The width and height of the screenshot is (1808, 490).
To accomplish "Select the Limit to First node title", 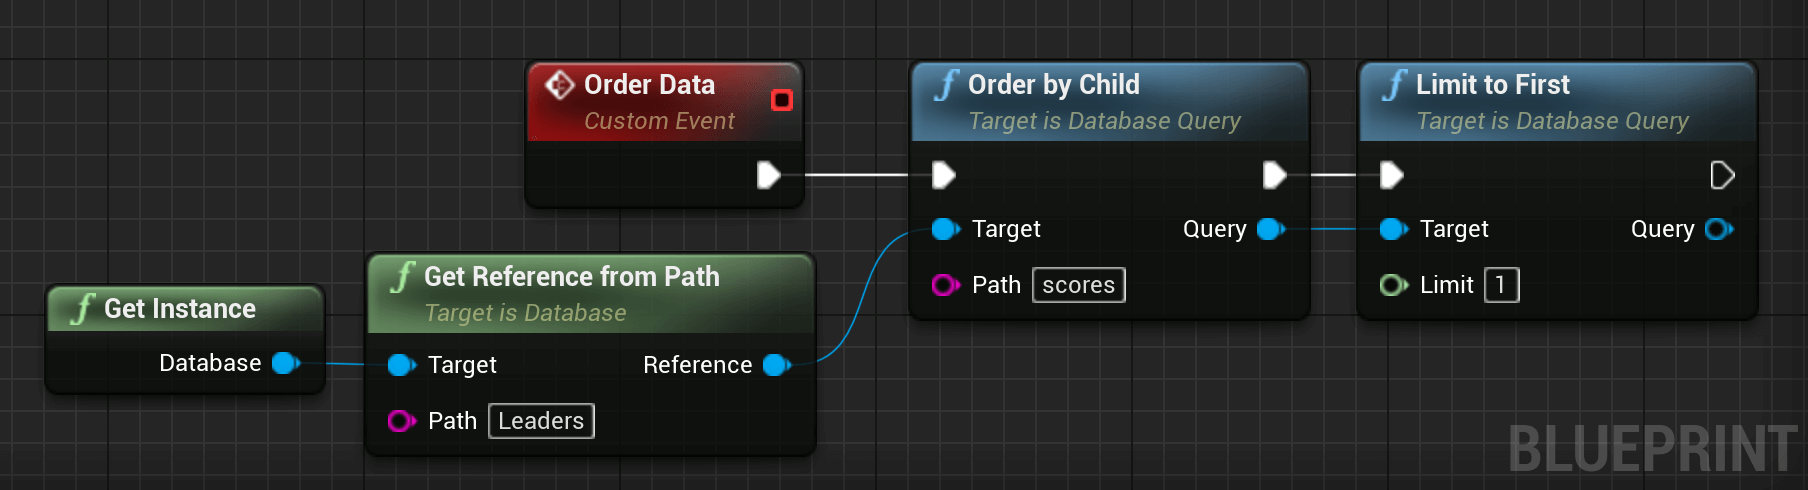I will (1492, 85).
